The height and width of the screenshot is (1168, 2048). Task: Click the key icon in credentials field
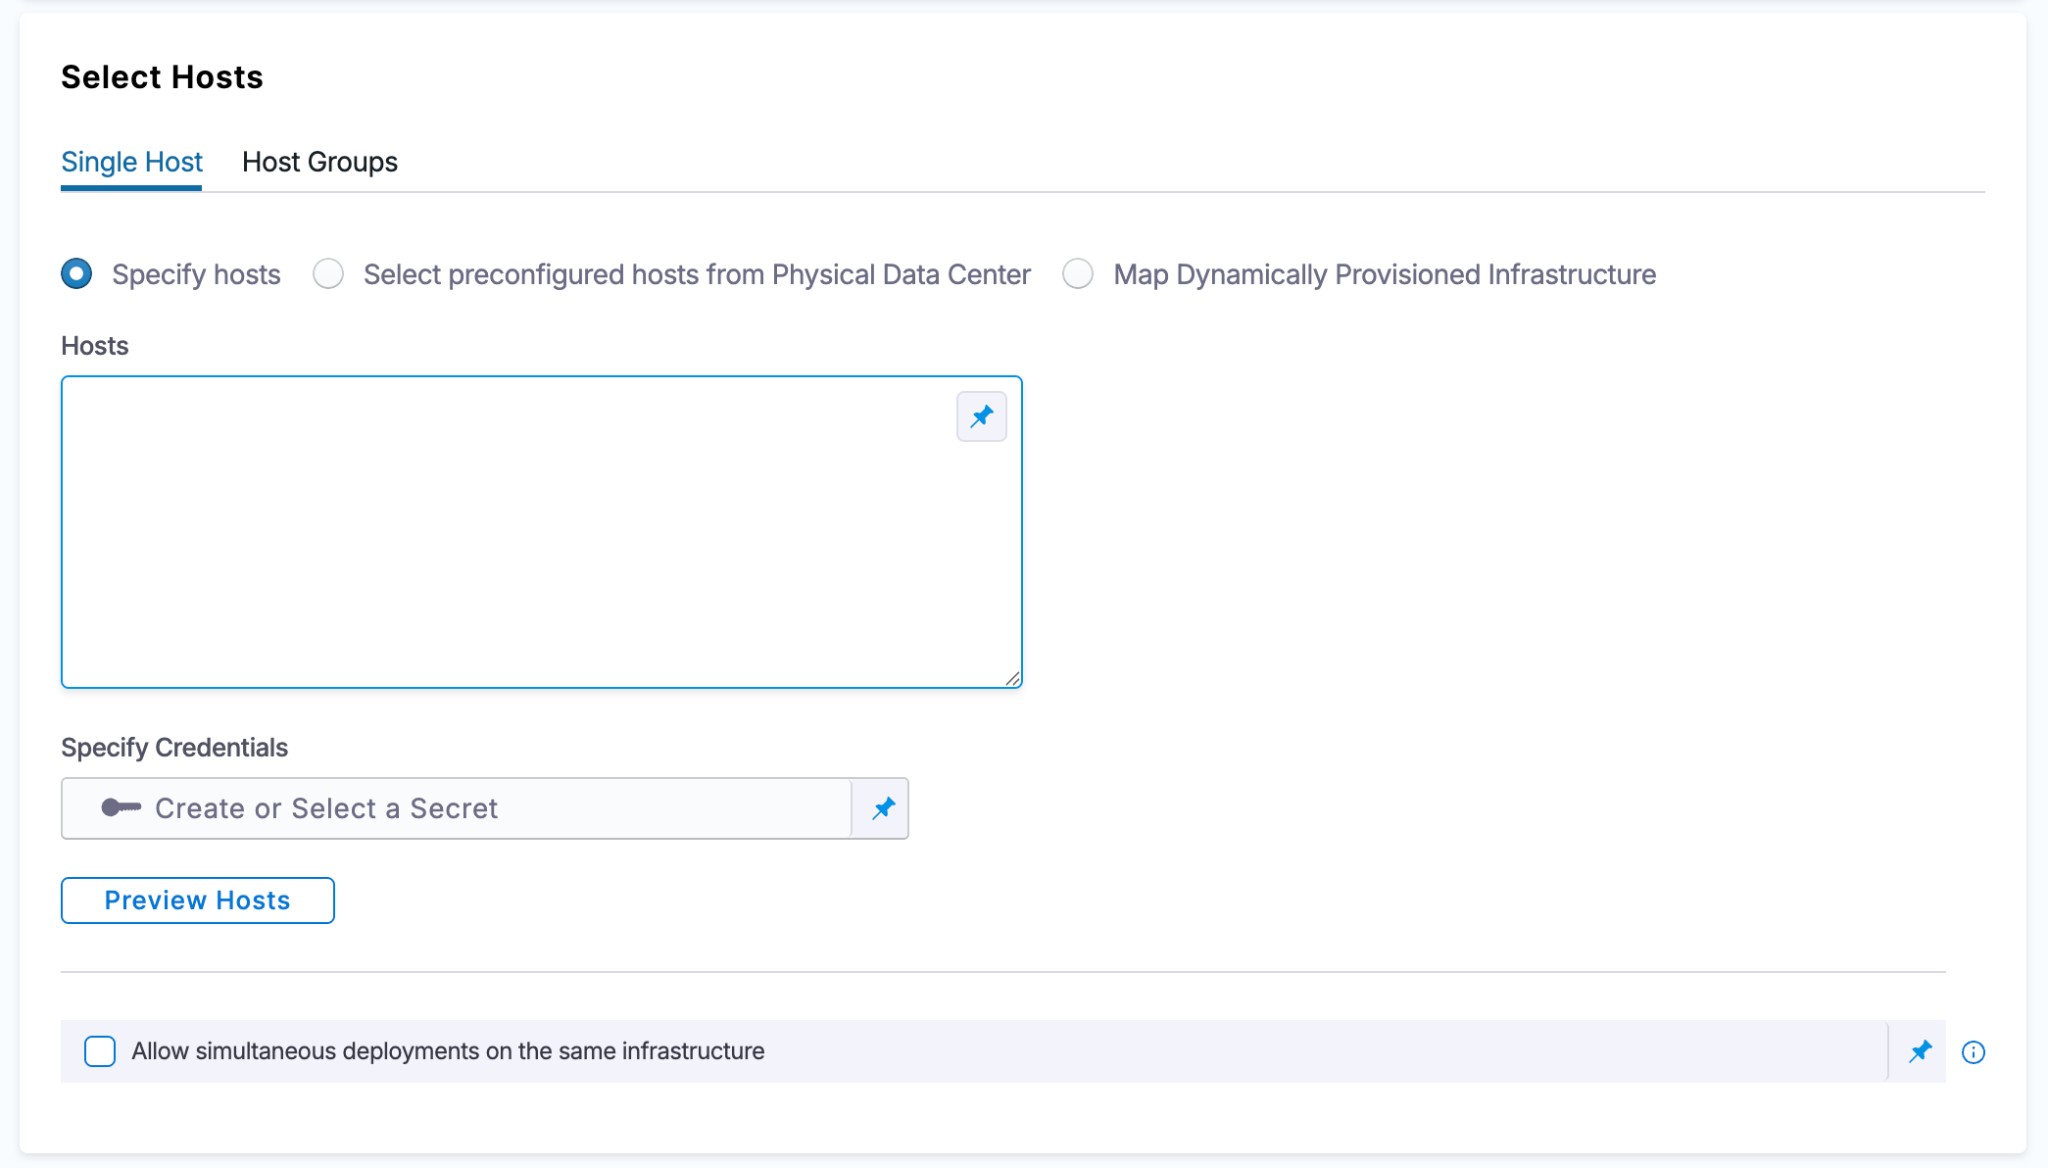click(121, 808)
